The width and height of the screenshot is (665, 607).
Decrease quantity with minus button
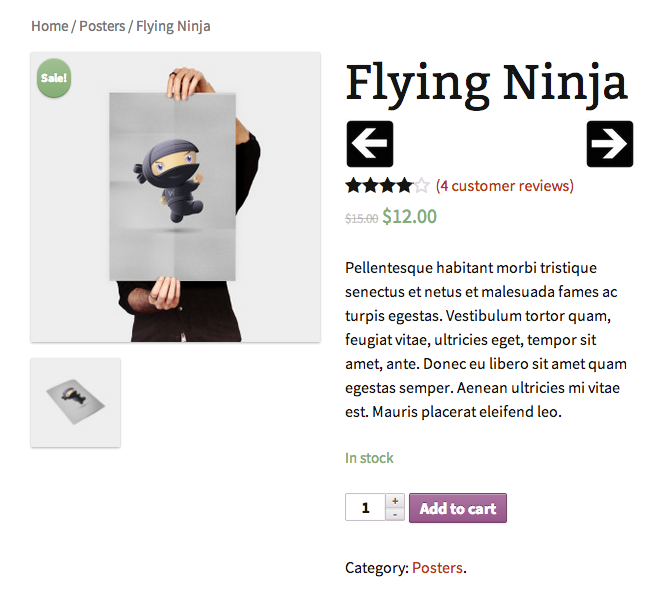point(395,514)
